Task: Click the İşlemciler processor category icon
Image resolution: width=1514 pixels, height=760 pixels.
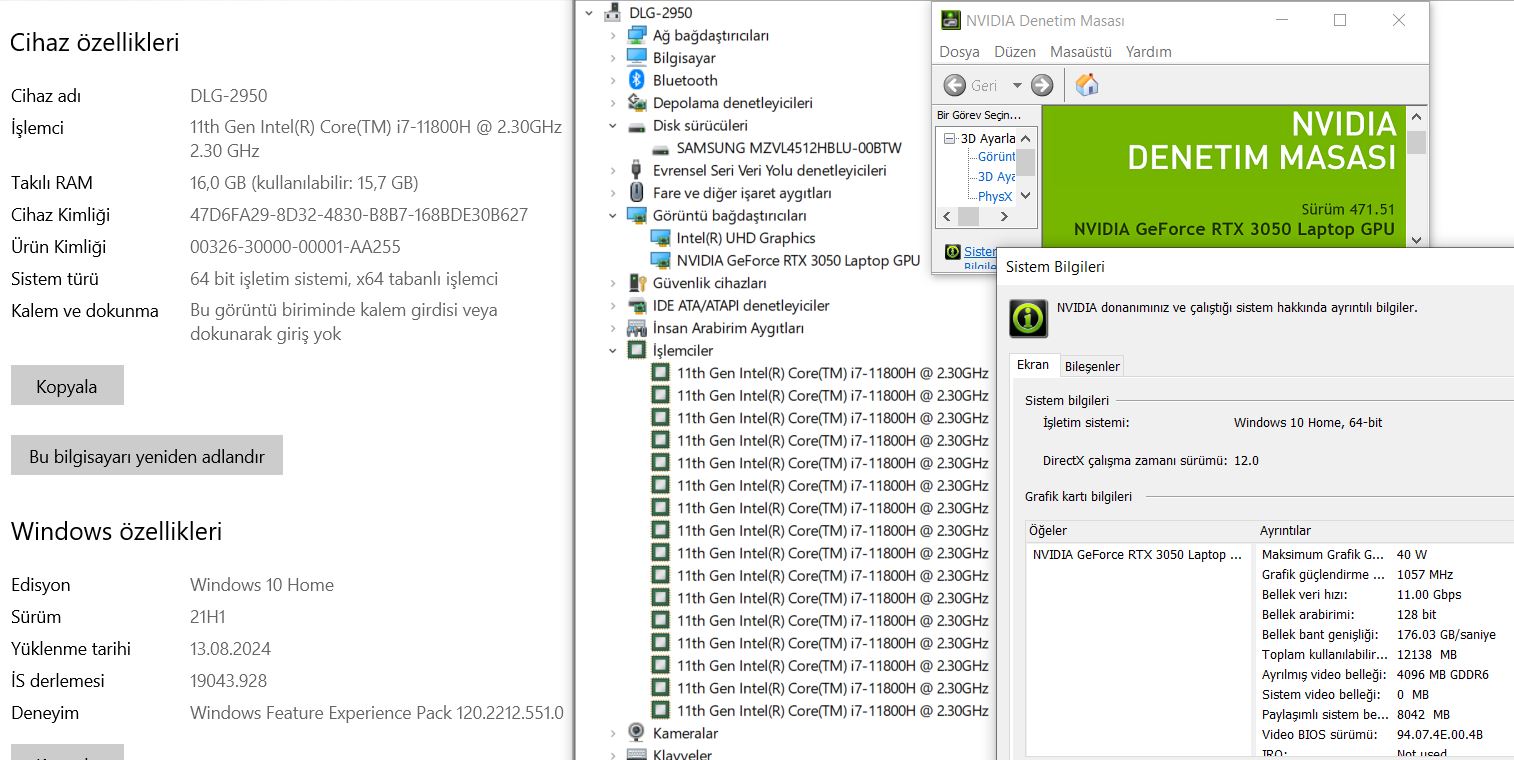Action: pos(637,350)
